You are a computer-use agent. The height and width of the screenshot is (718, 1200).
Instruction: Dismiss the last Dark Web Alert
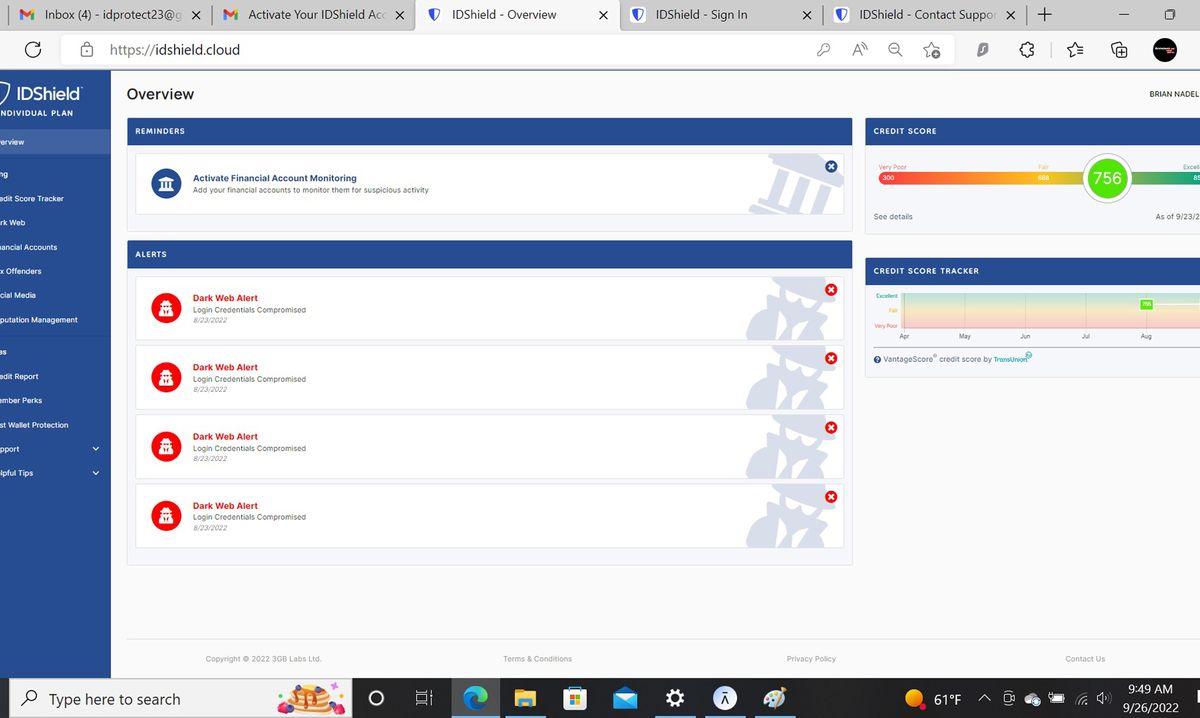(x=830, y=496)
